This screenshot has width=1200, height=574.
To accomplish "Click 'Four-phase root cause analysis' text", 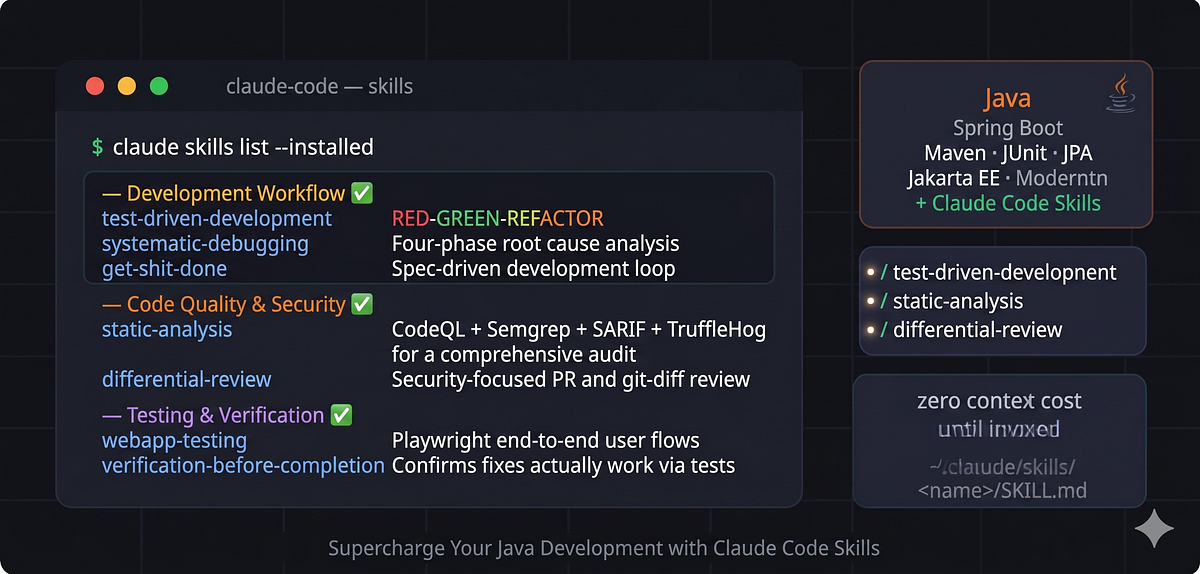I will [536, 243].
